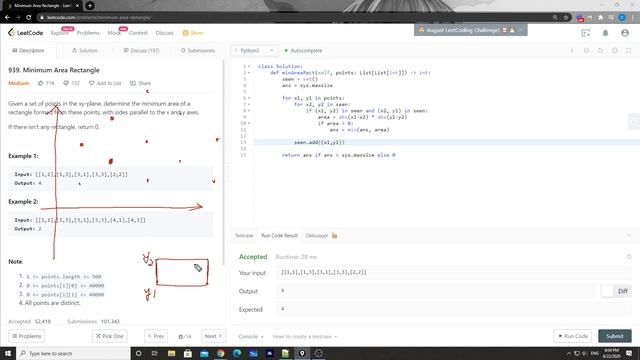The image size is (640, 360).
Task: Open the user profile avatar menu
Action: 625,33
